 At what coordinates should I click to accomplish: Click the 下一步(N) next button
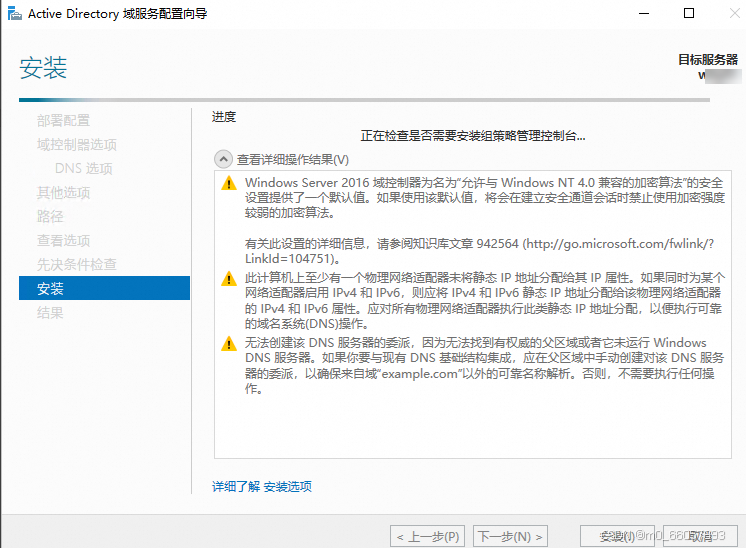[x=510, y=537]
